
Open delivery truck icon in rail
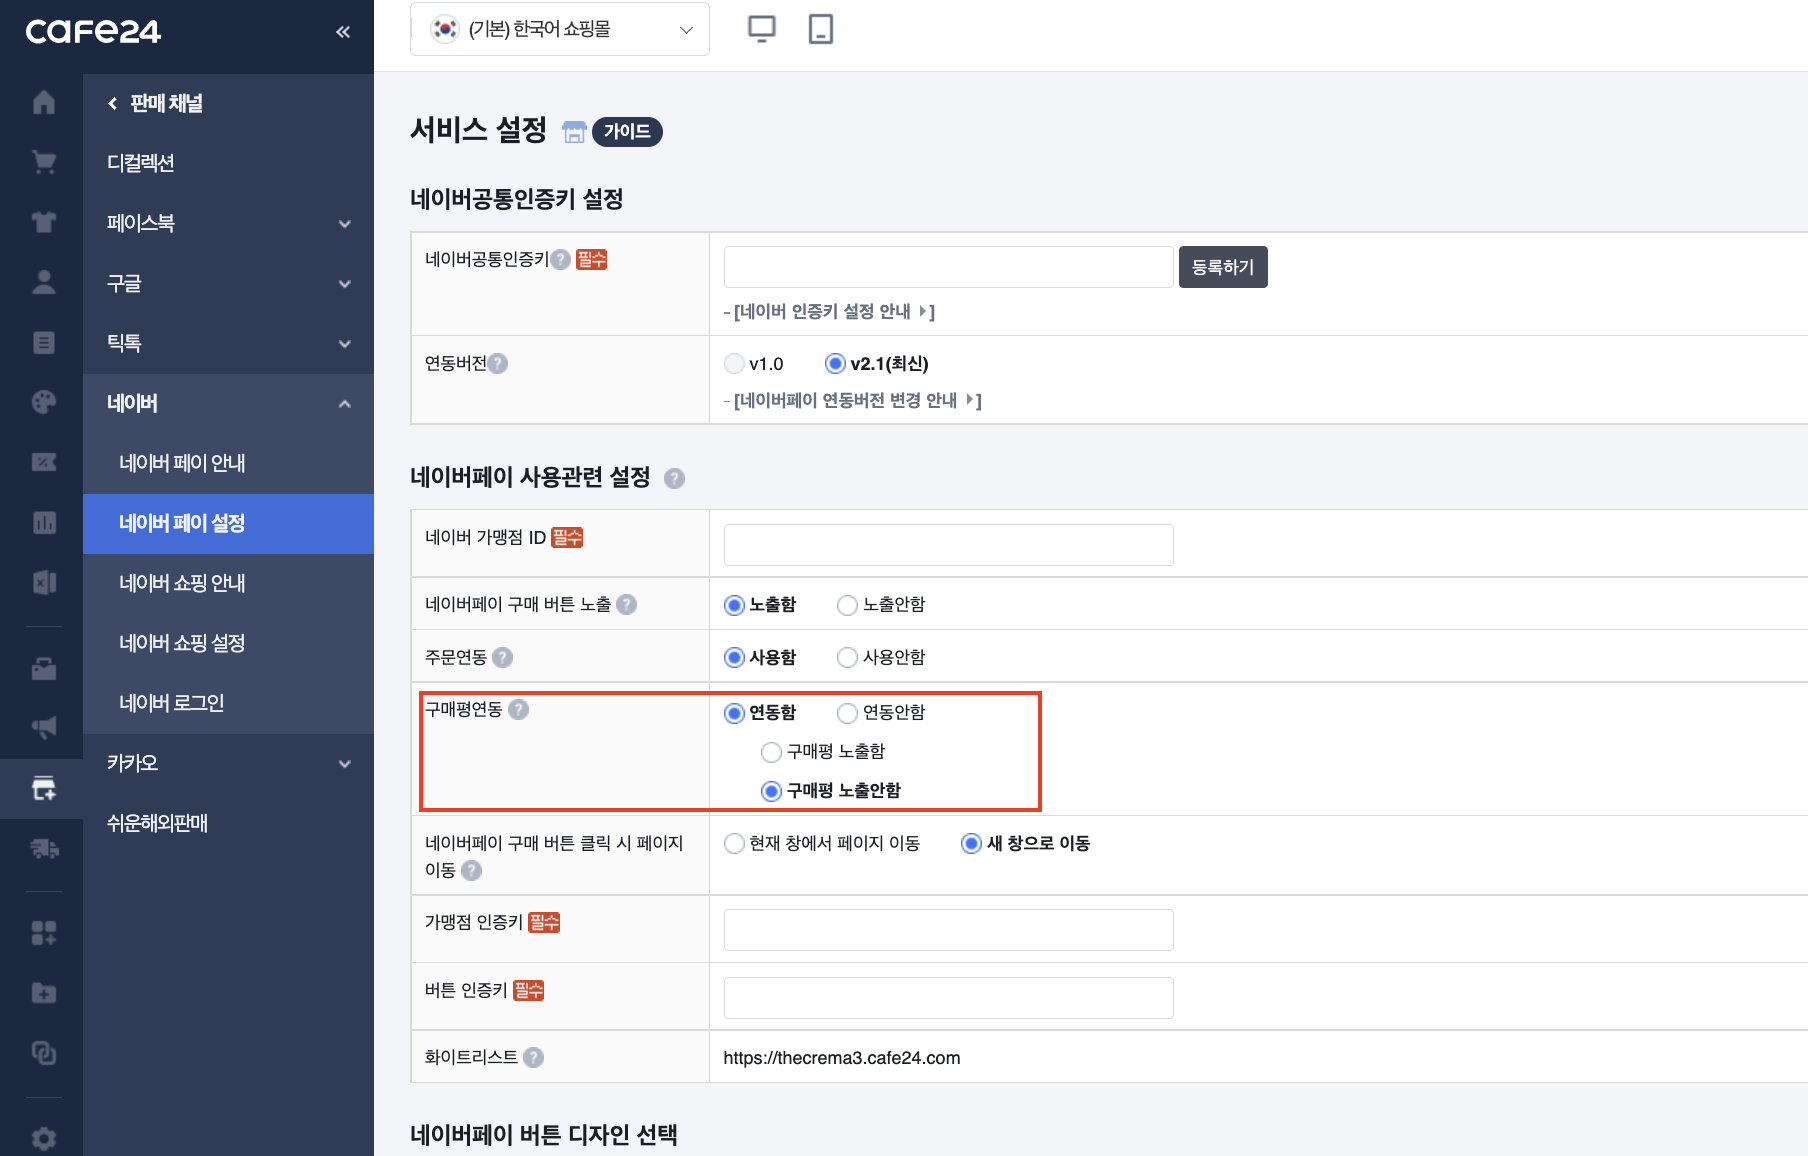point(43,848)
